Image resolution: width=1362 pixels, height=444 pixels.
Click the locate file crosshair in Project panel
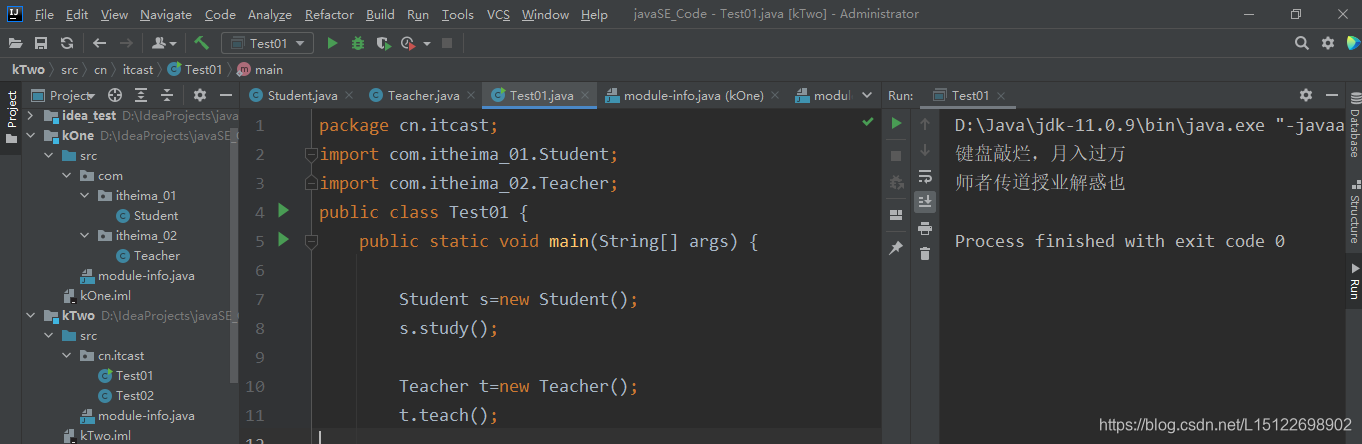click(x=115, y=95)
